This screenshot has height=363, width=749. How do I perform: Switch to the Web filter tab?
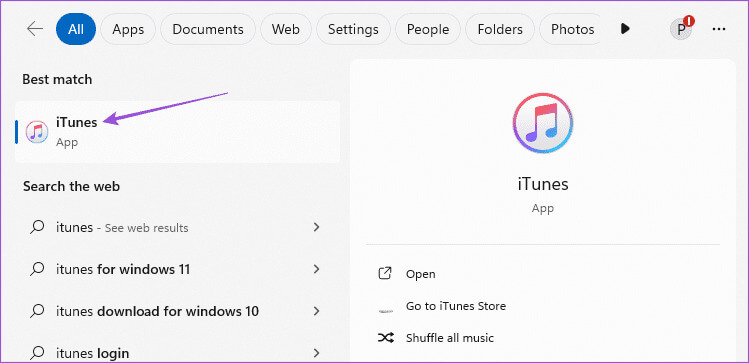pyautogui.click(x=286, y=29)
